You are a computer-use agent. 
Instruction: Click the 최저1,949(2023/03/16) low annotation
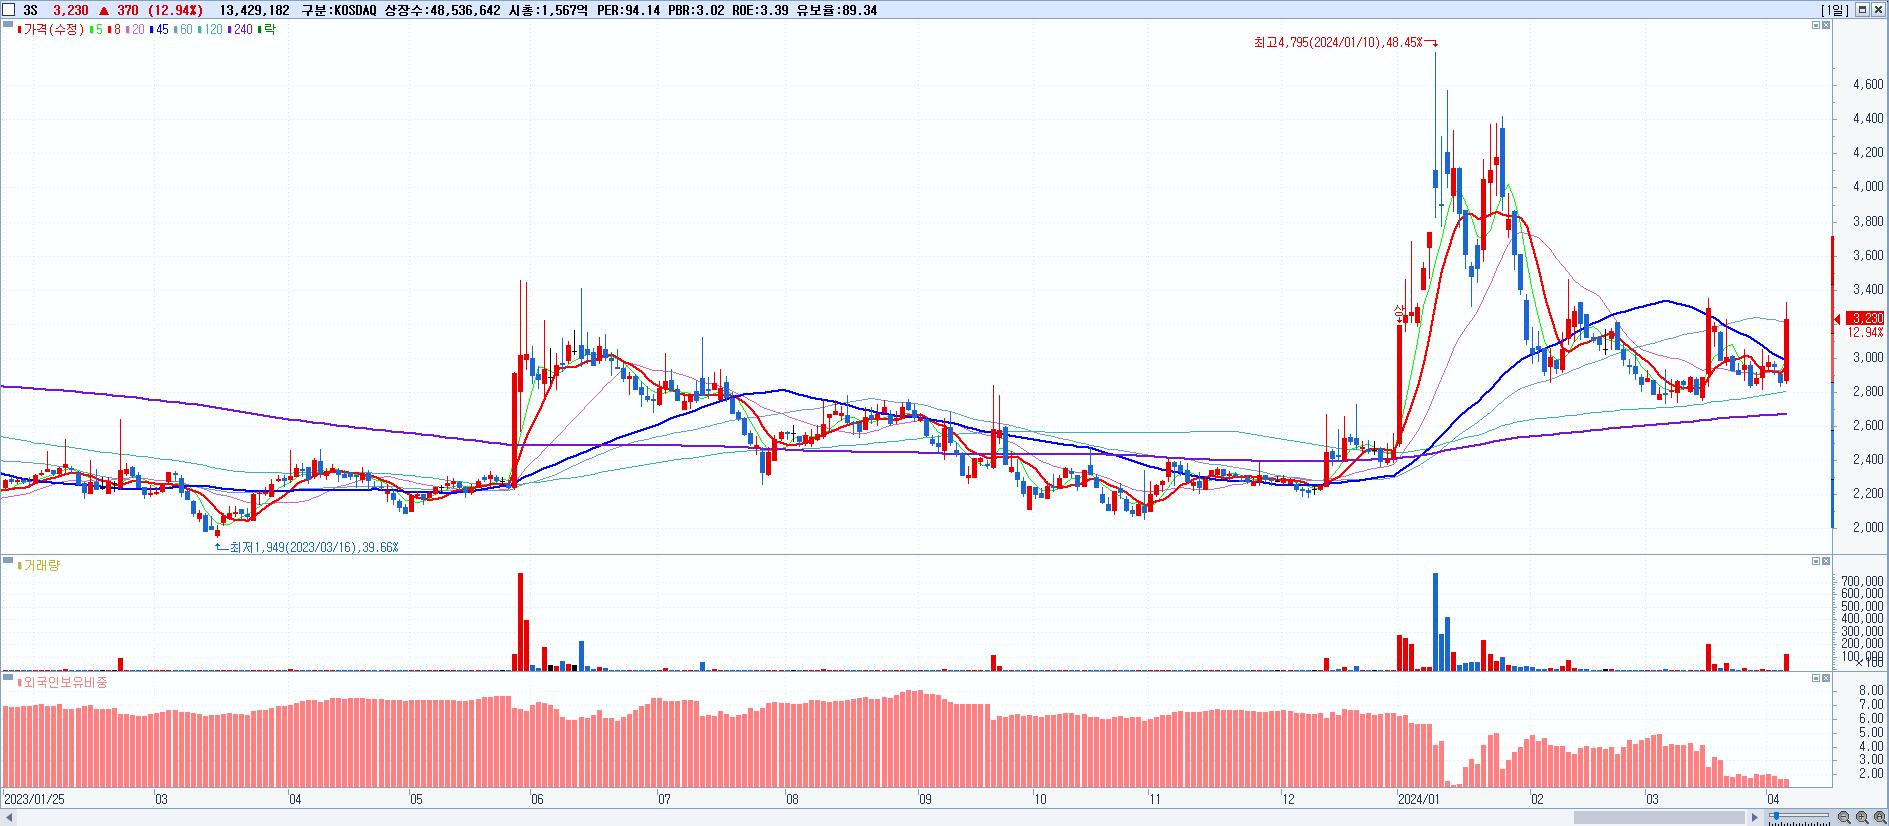307,547
